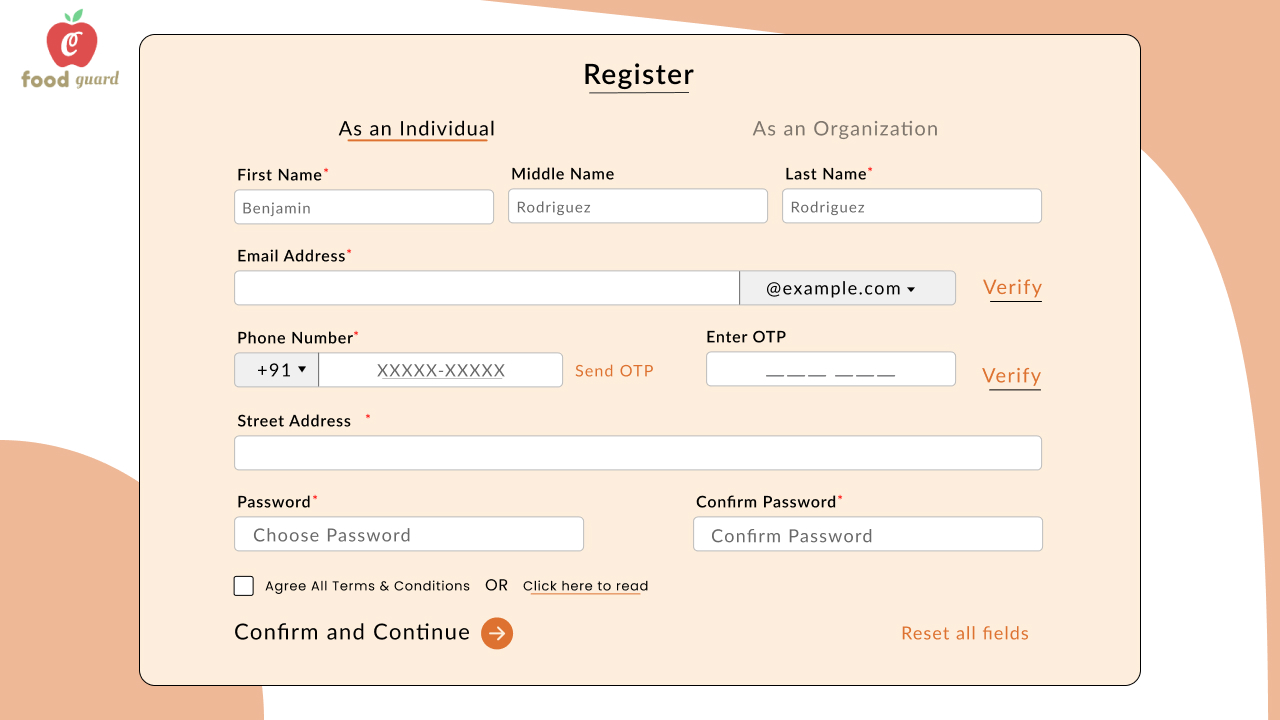Screen dimensions: 1280x720
Task: Focus the Last Name input field
Action: click(912, 206)
